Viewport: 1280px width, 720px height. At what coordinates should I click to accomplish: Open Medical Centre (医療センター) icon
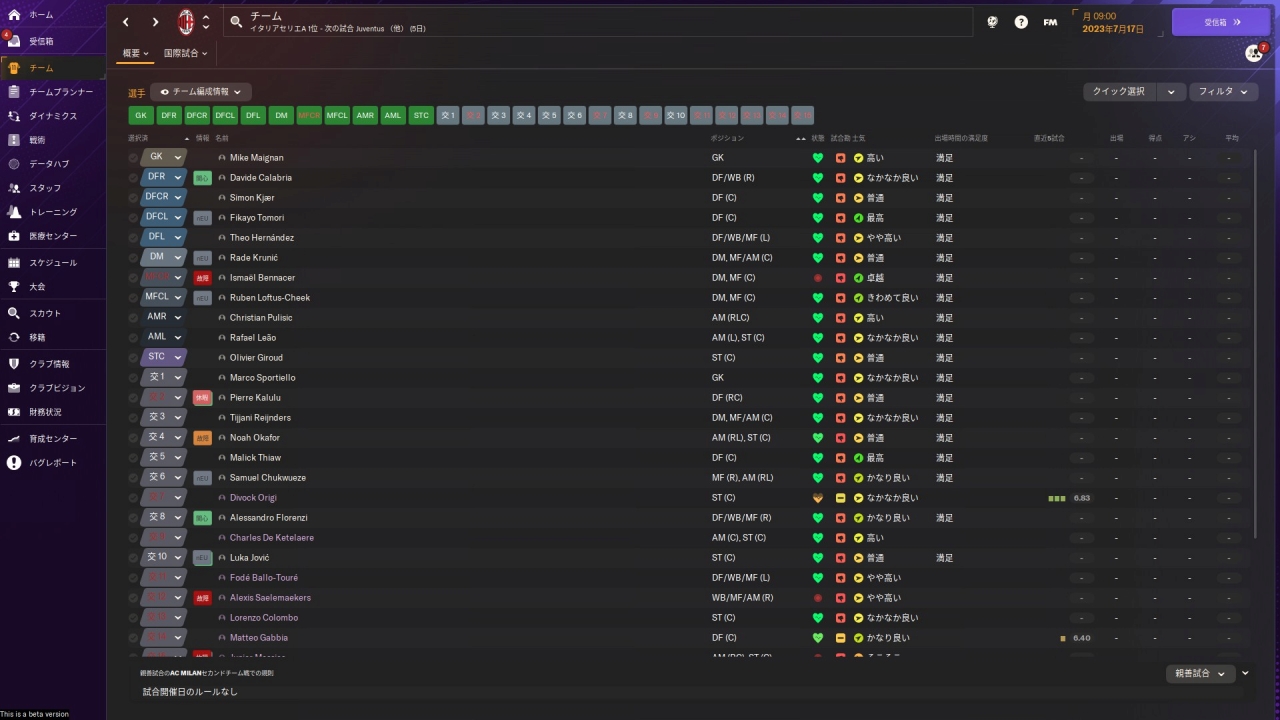click(x=14, y=236)
